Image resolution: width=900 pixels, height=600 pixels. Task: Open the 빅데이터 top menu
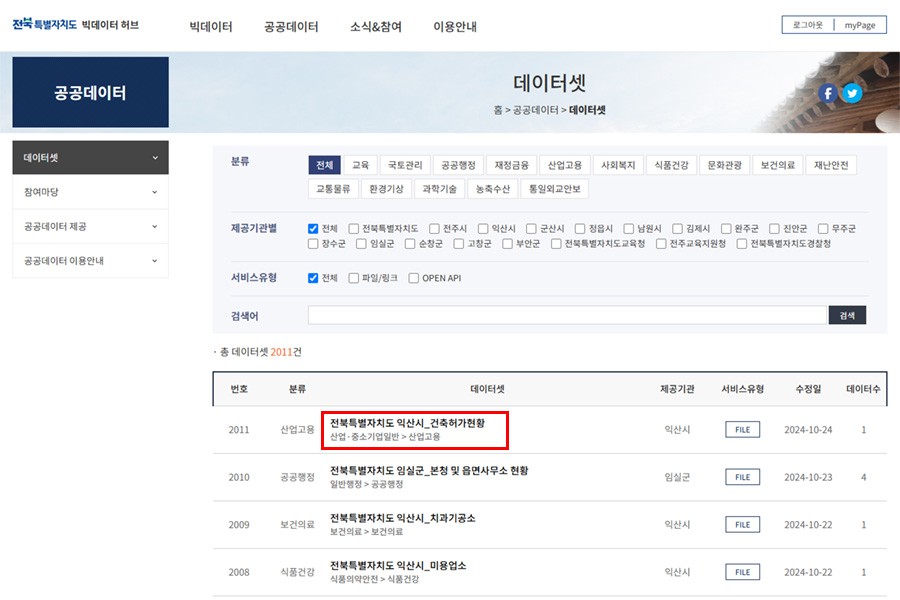tap(211, 26)
